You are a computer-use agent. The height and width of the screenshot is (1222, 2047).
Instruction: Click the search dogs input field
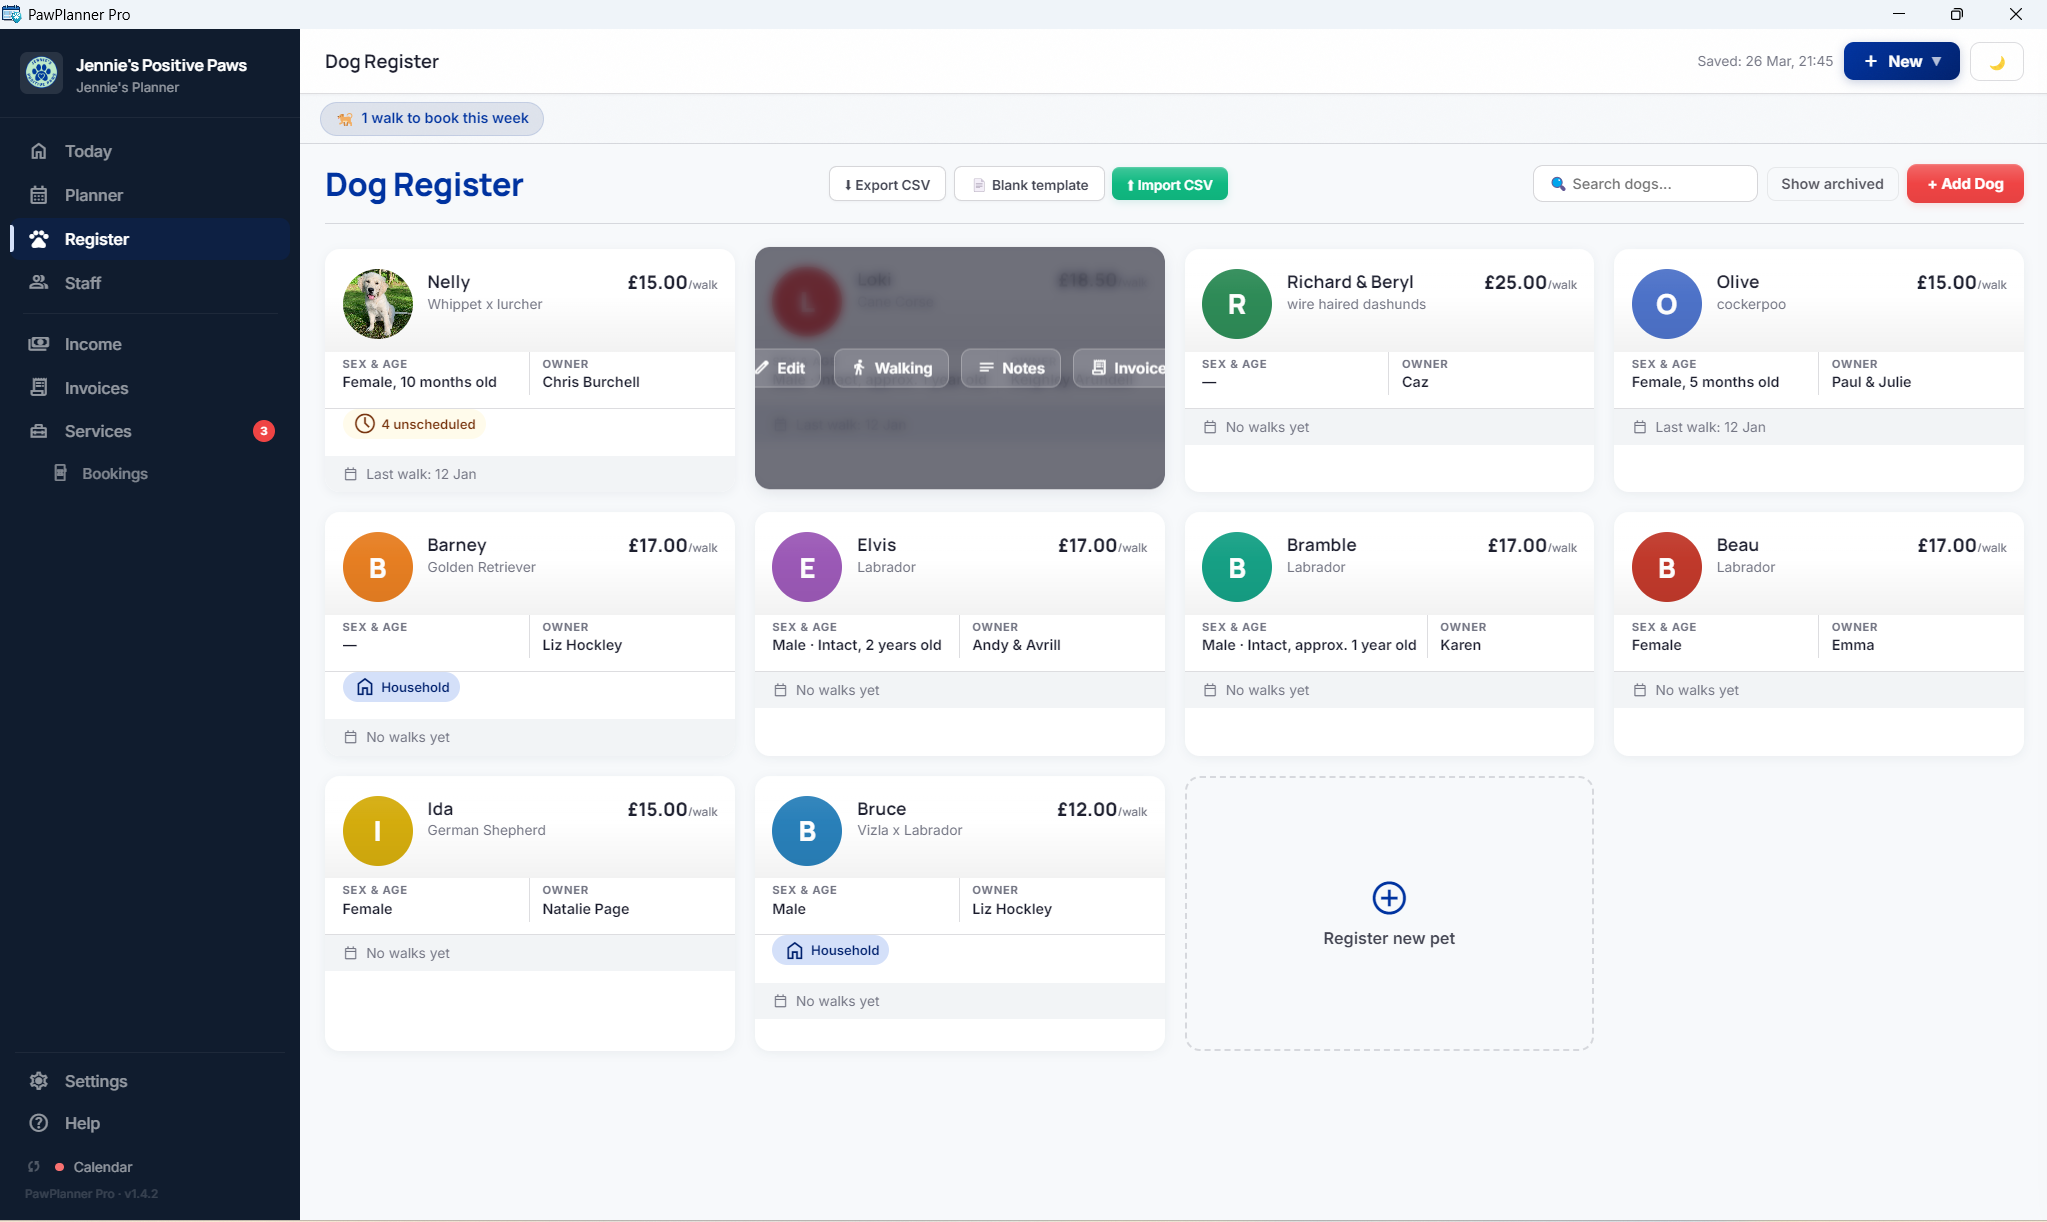point(1644,183)
